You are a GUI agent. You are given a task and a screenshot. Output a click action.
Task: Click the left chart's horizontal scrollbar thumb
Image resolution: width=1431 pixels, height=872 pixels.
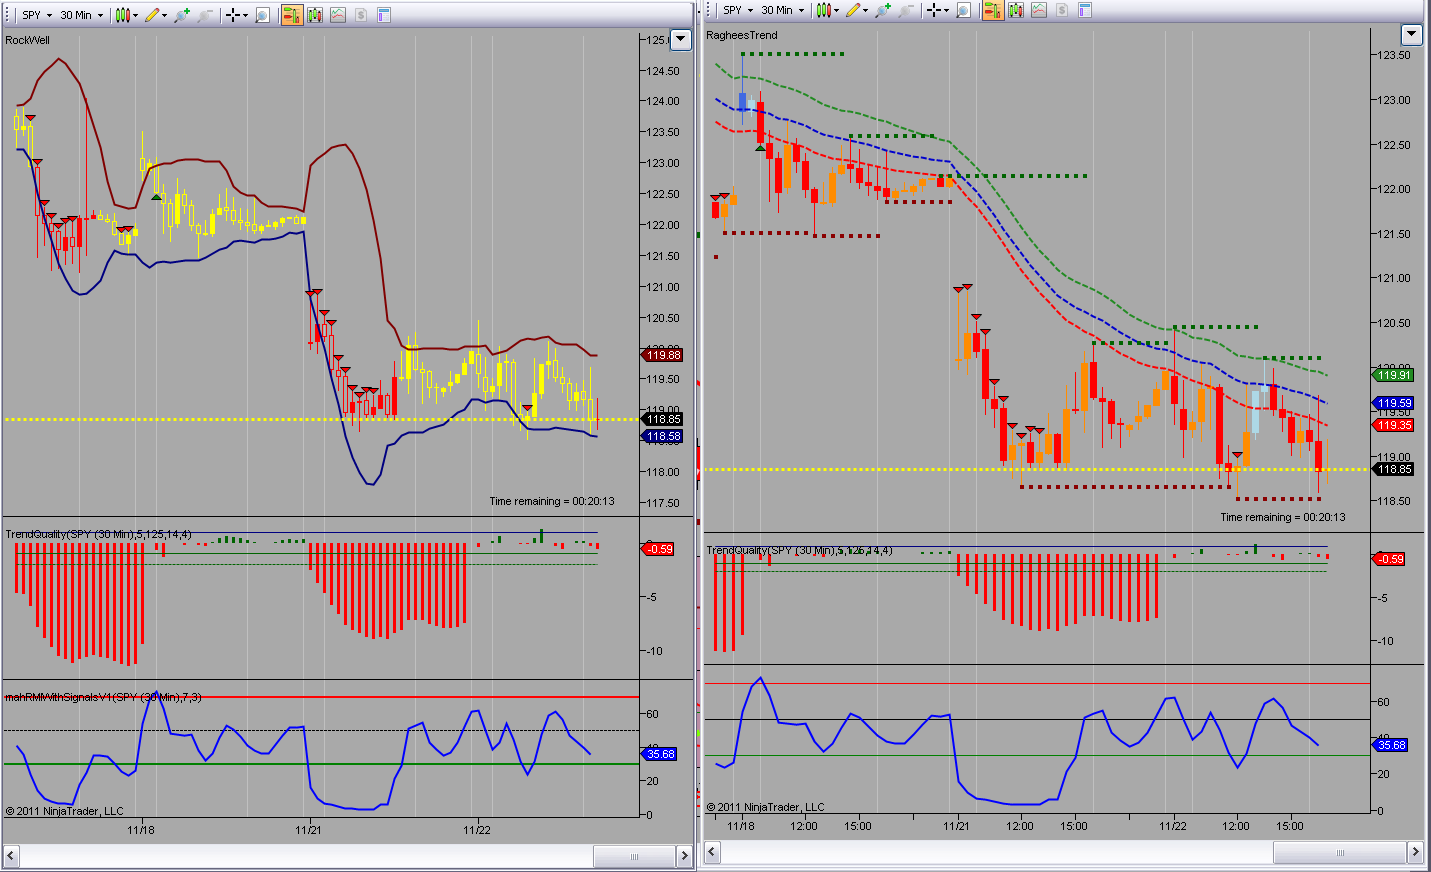[x=634, y=856]
